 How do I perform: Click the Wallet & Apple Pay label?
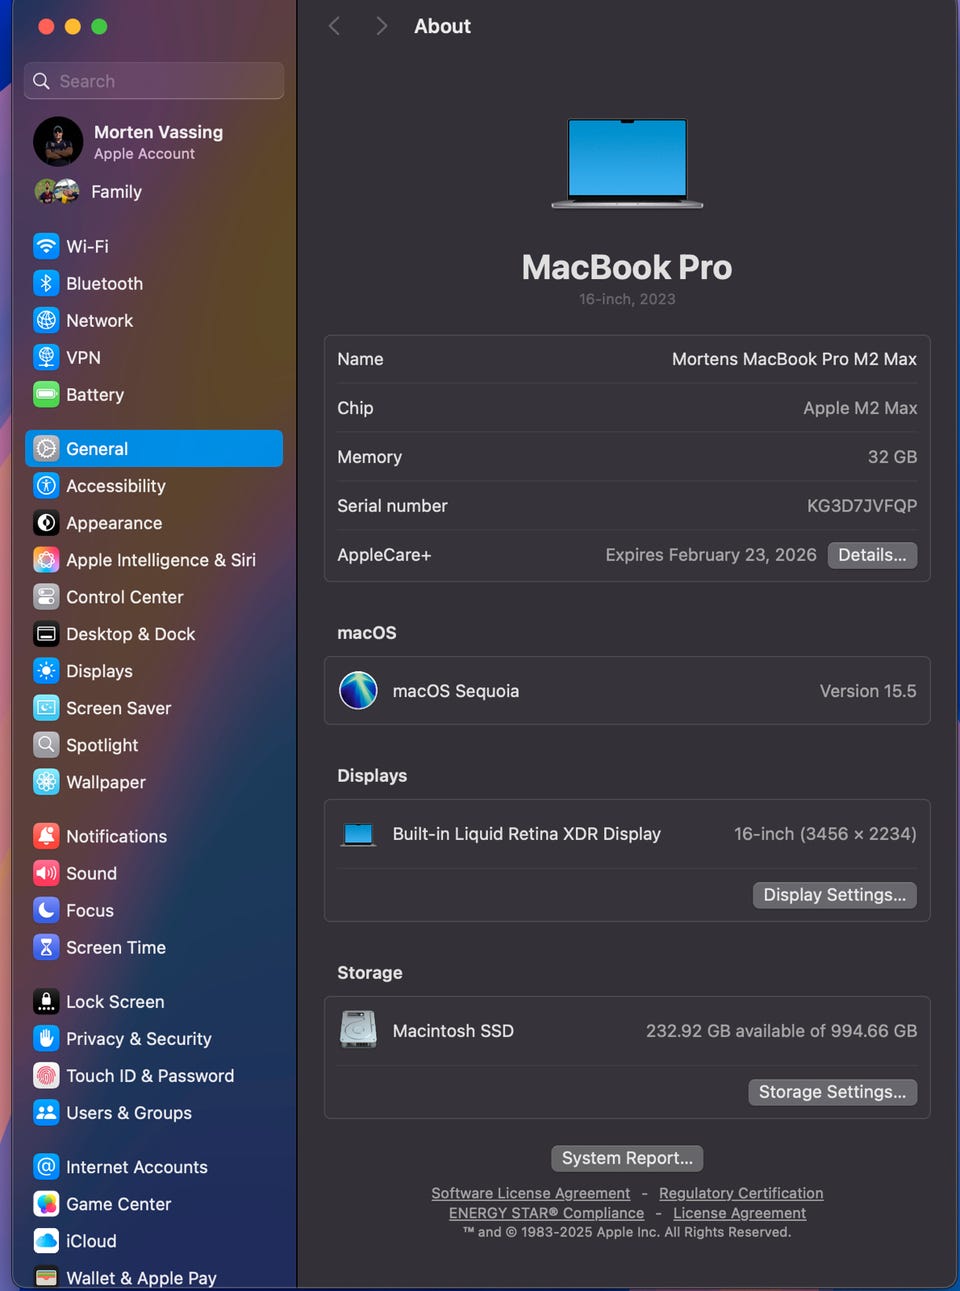[x=141, y=1277]
